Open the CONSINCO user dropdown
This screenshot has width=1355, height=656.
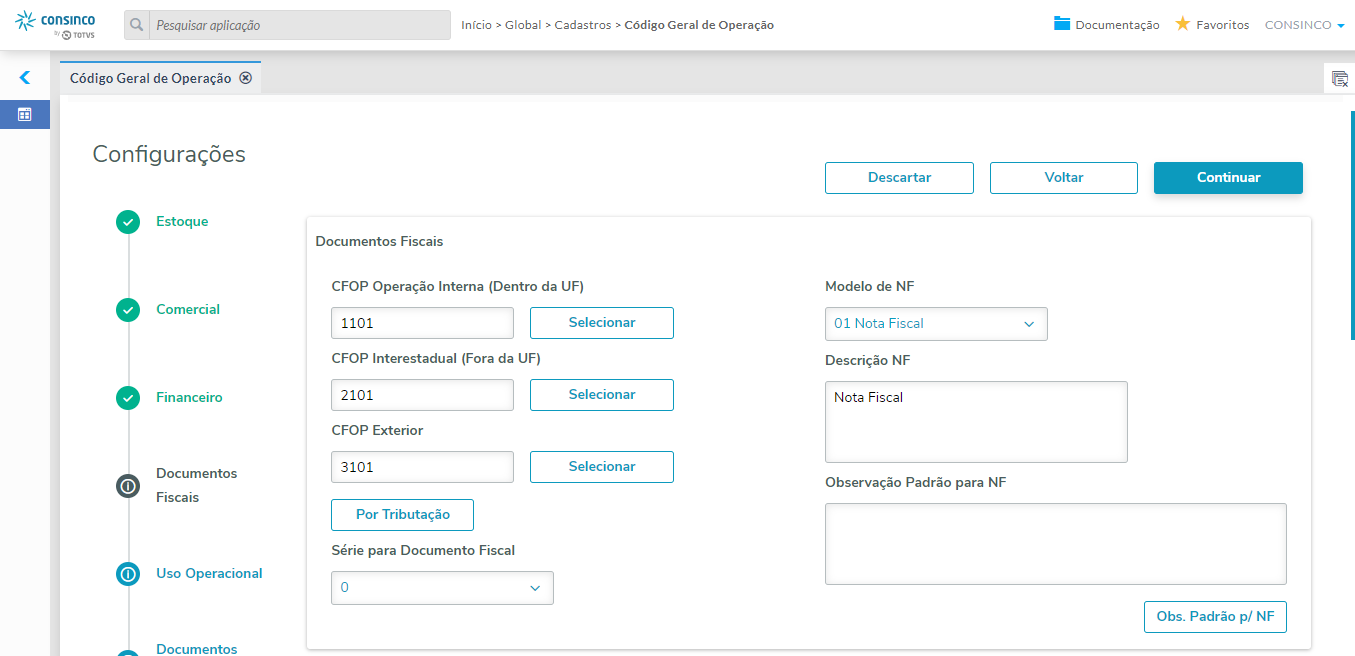[1304, 25]
